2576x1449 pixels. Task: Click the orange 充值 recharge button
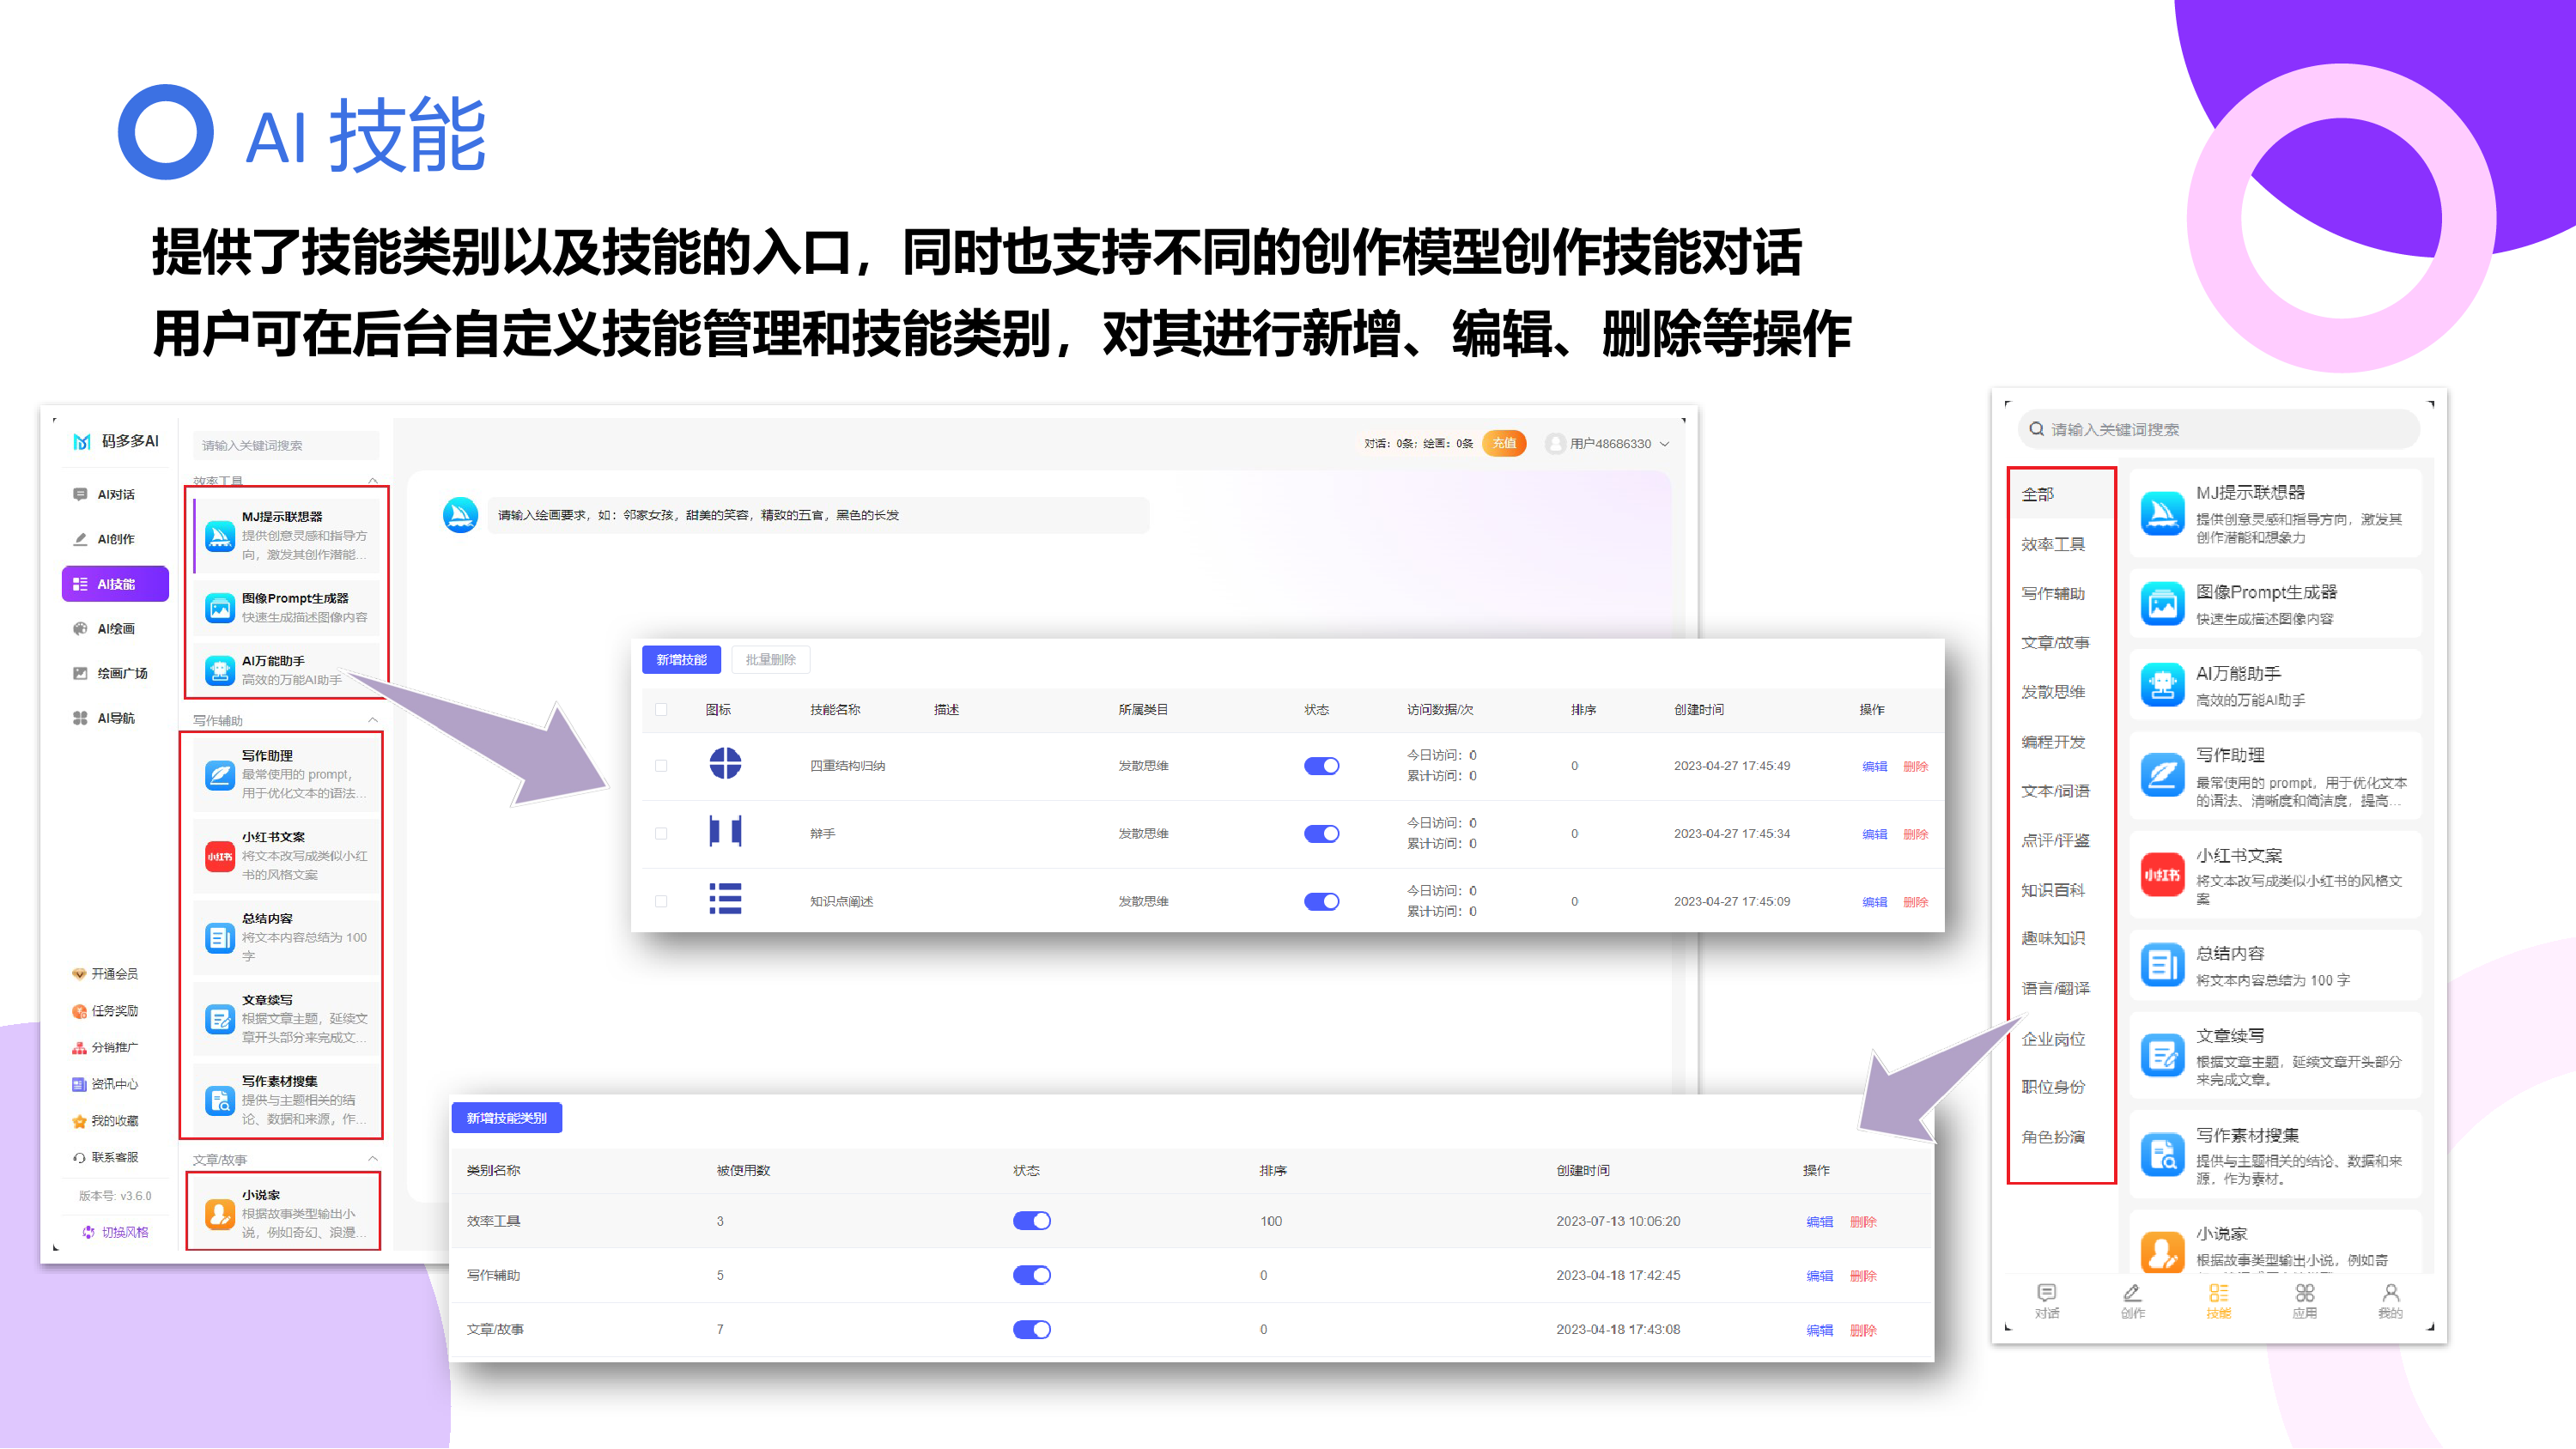pos(1503,443)
